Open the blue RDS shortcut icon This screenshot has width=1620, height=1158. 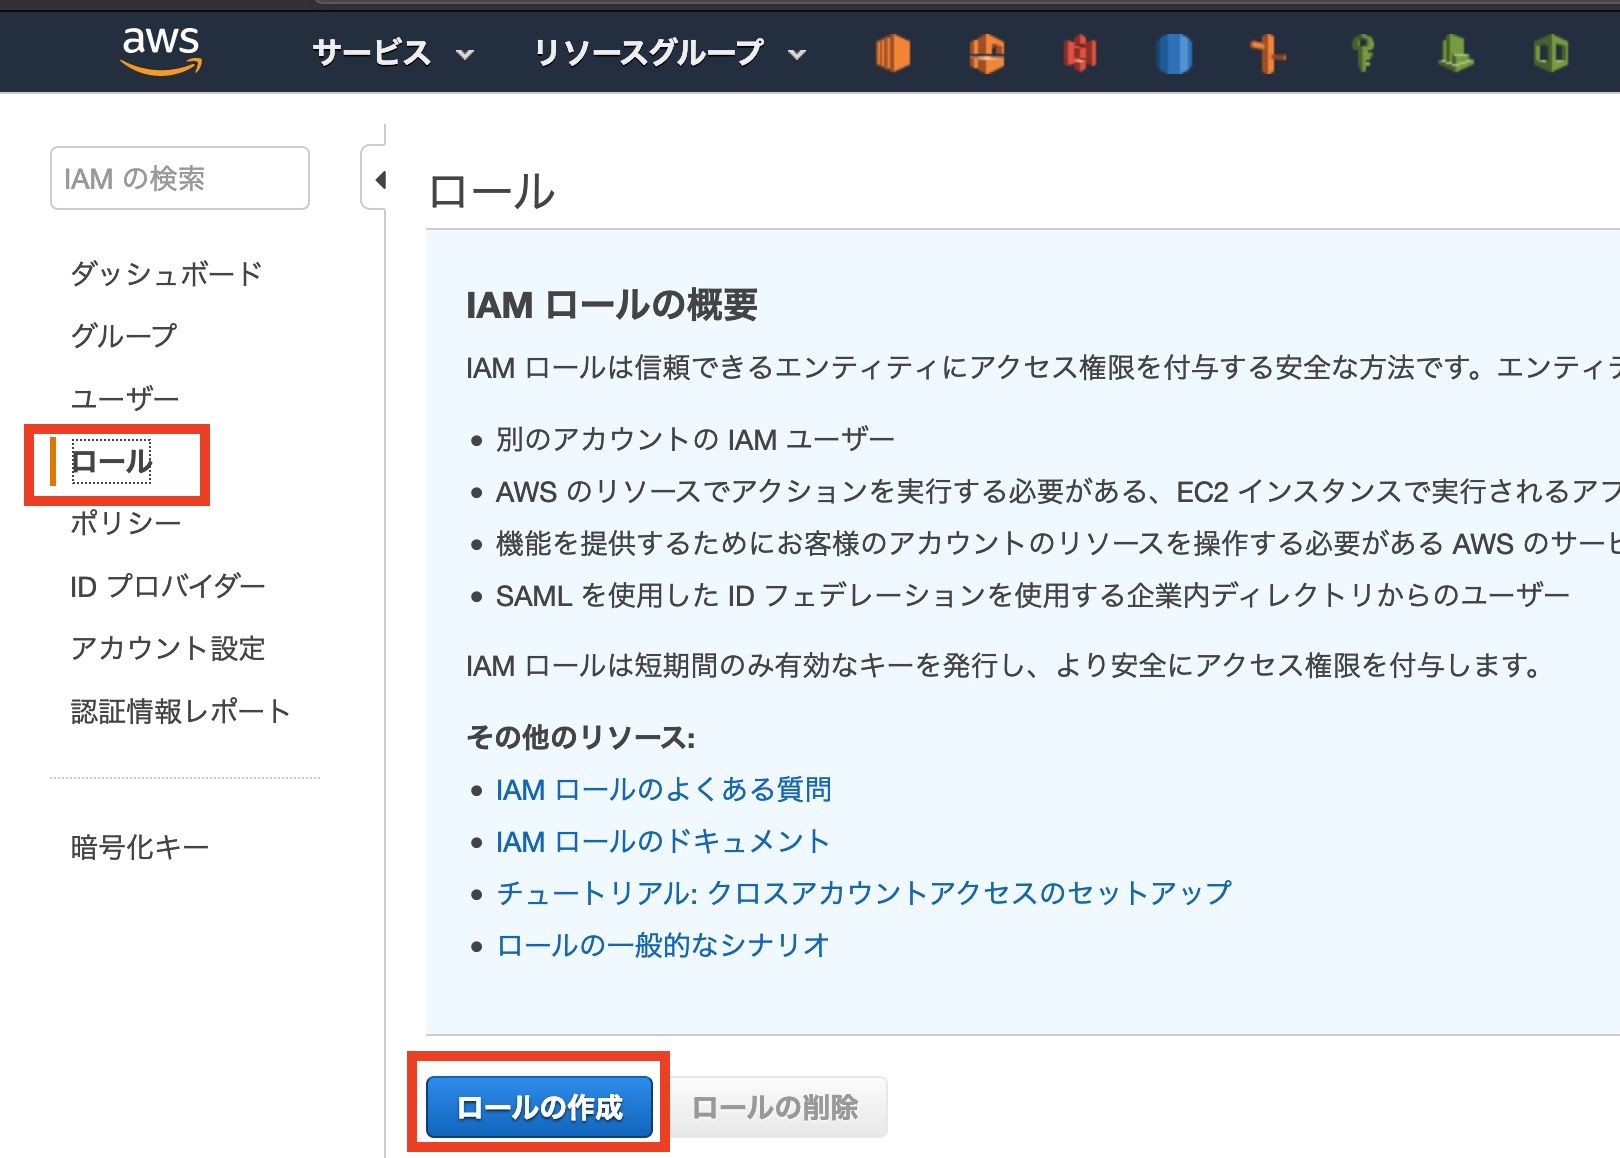[1174, 53]
